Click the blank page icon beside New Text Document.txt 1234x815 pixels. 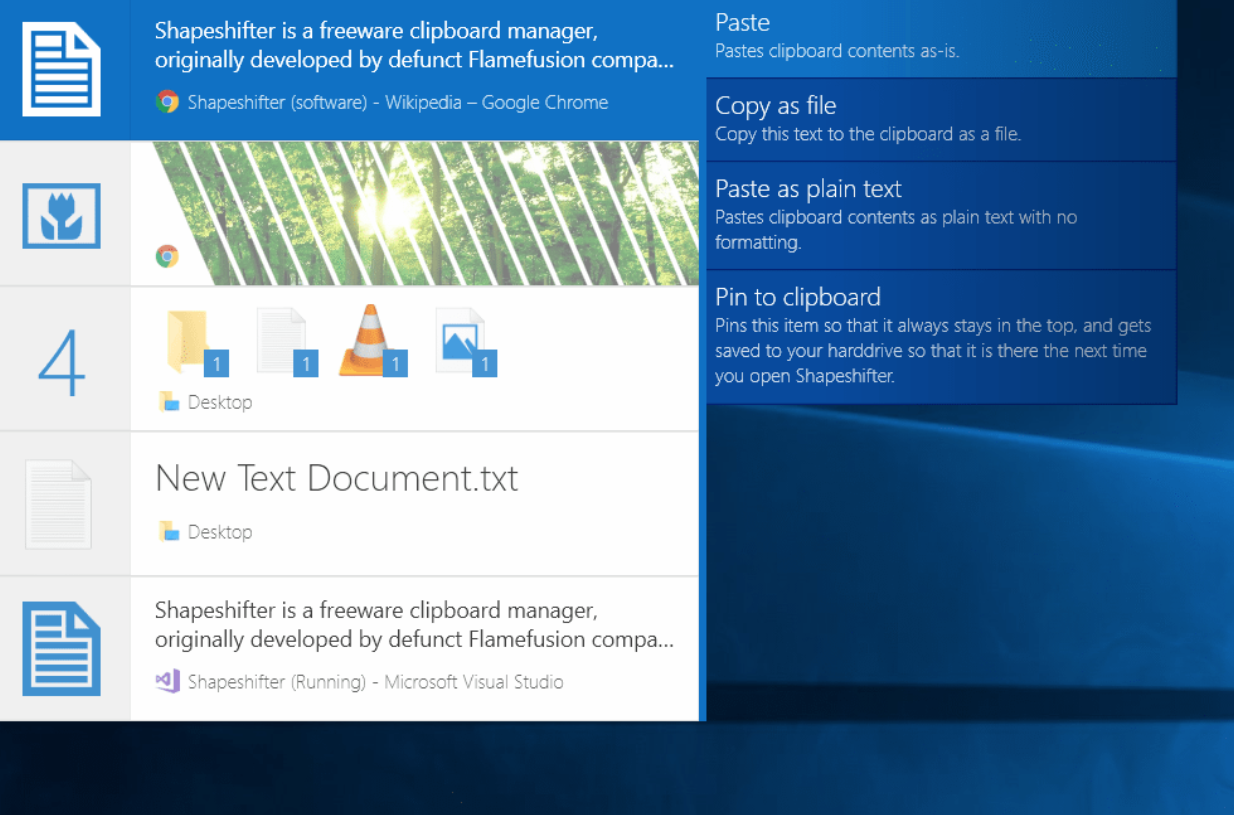(x=59, y=504)
